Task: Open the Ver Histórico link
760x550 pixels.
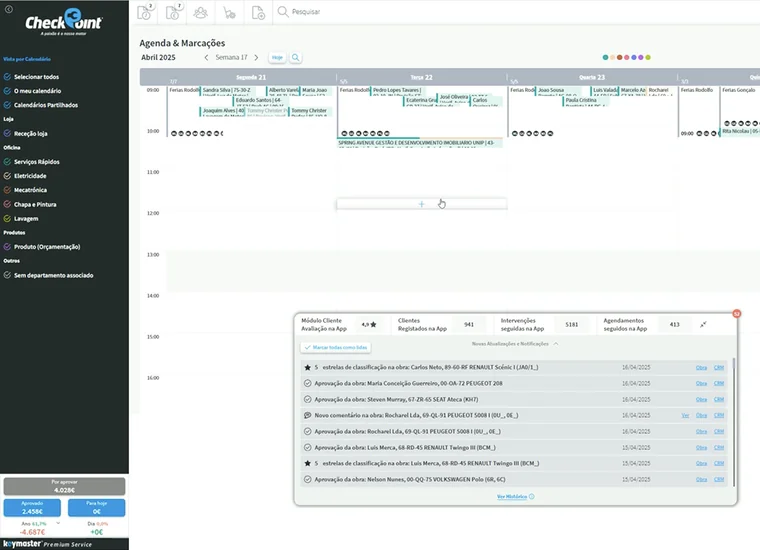Action: click(x=515, y=496)
